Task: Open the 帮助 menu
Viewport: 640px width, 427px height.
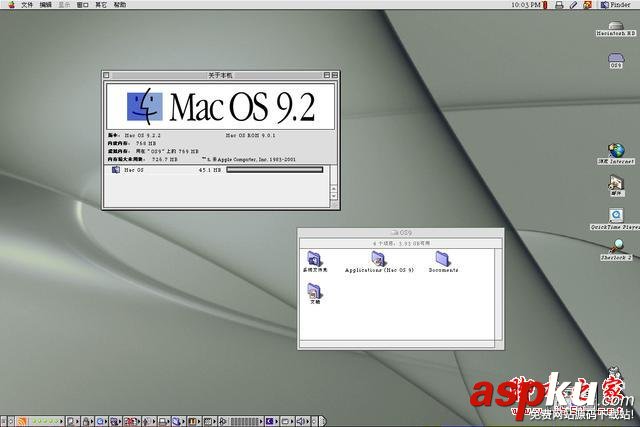Action: tap(120, 5)
